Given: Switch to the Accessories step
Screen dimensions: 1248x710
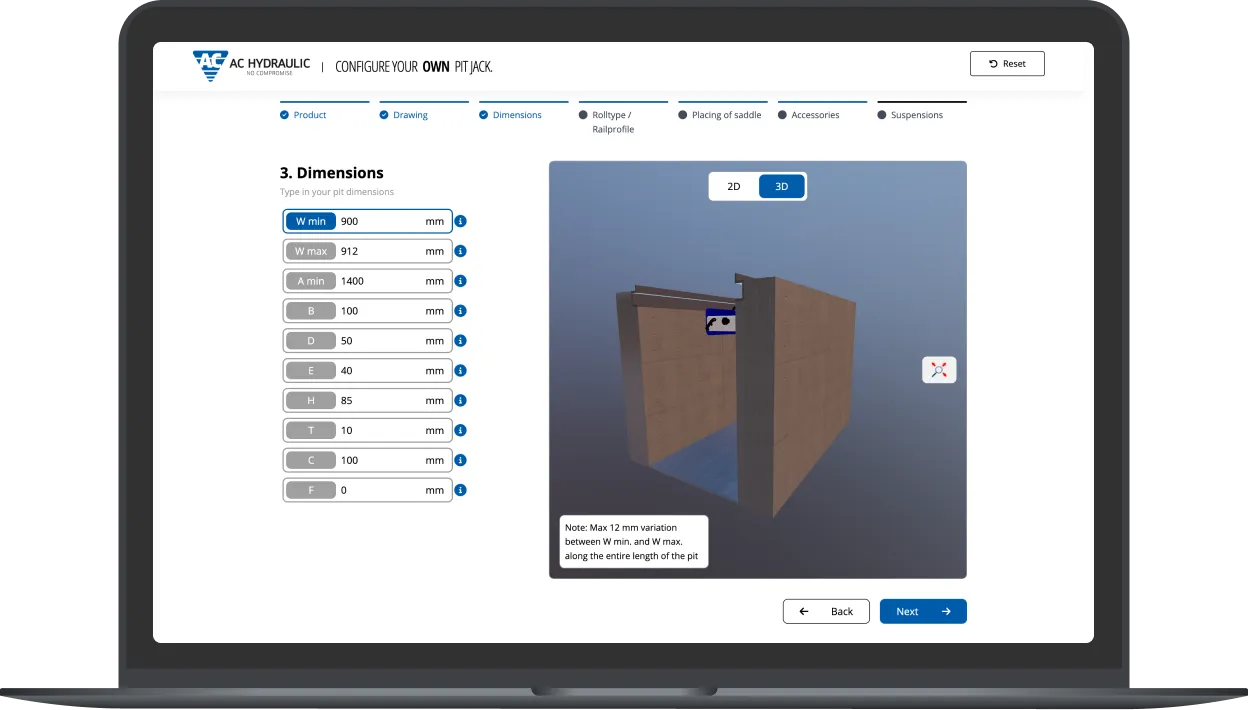Looking at the screenshot, I should point(814,114).
